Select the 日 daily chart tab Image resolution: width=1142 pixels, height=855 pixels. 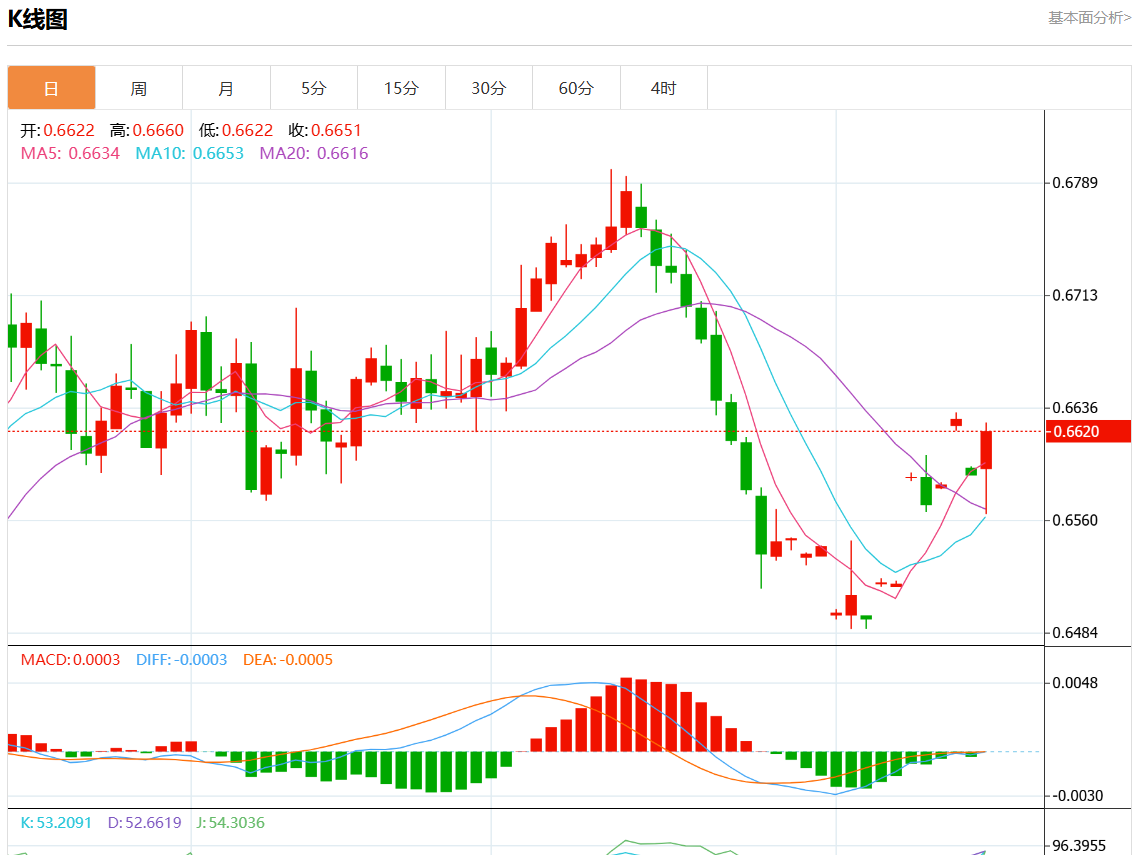(x=52, y=88)
